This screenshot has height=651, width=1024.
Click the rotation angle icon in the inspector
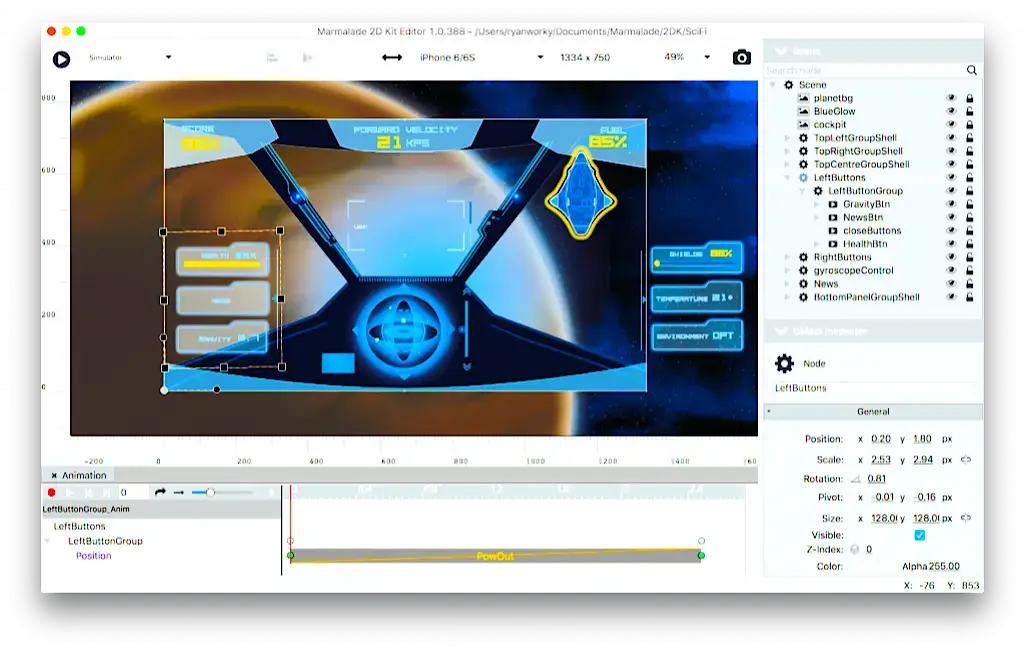(x=856, y=479)
